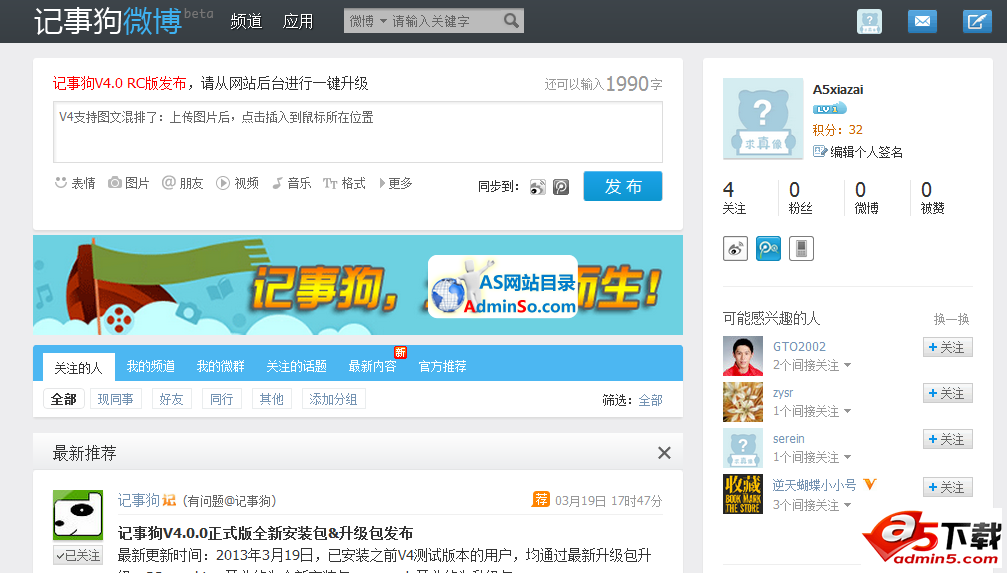Screen dimensions: 1007x573
Task: Attach a picture with 图片
Action: pos(128,183)
